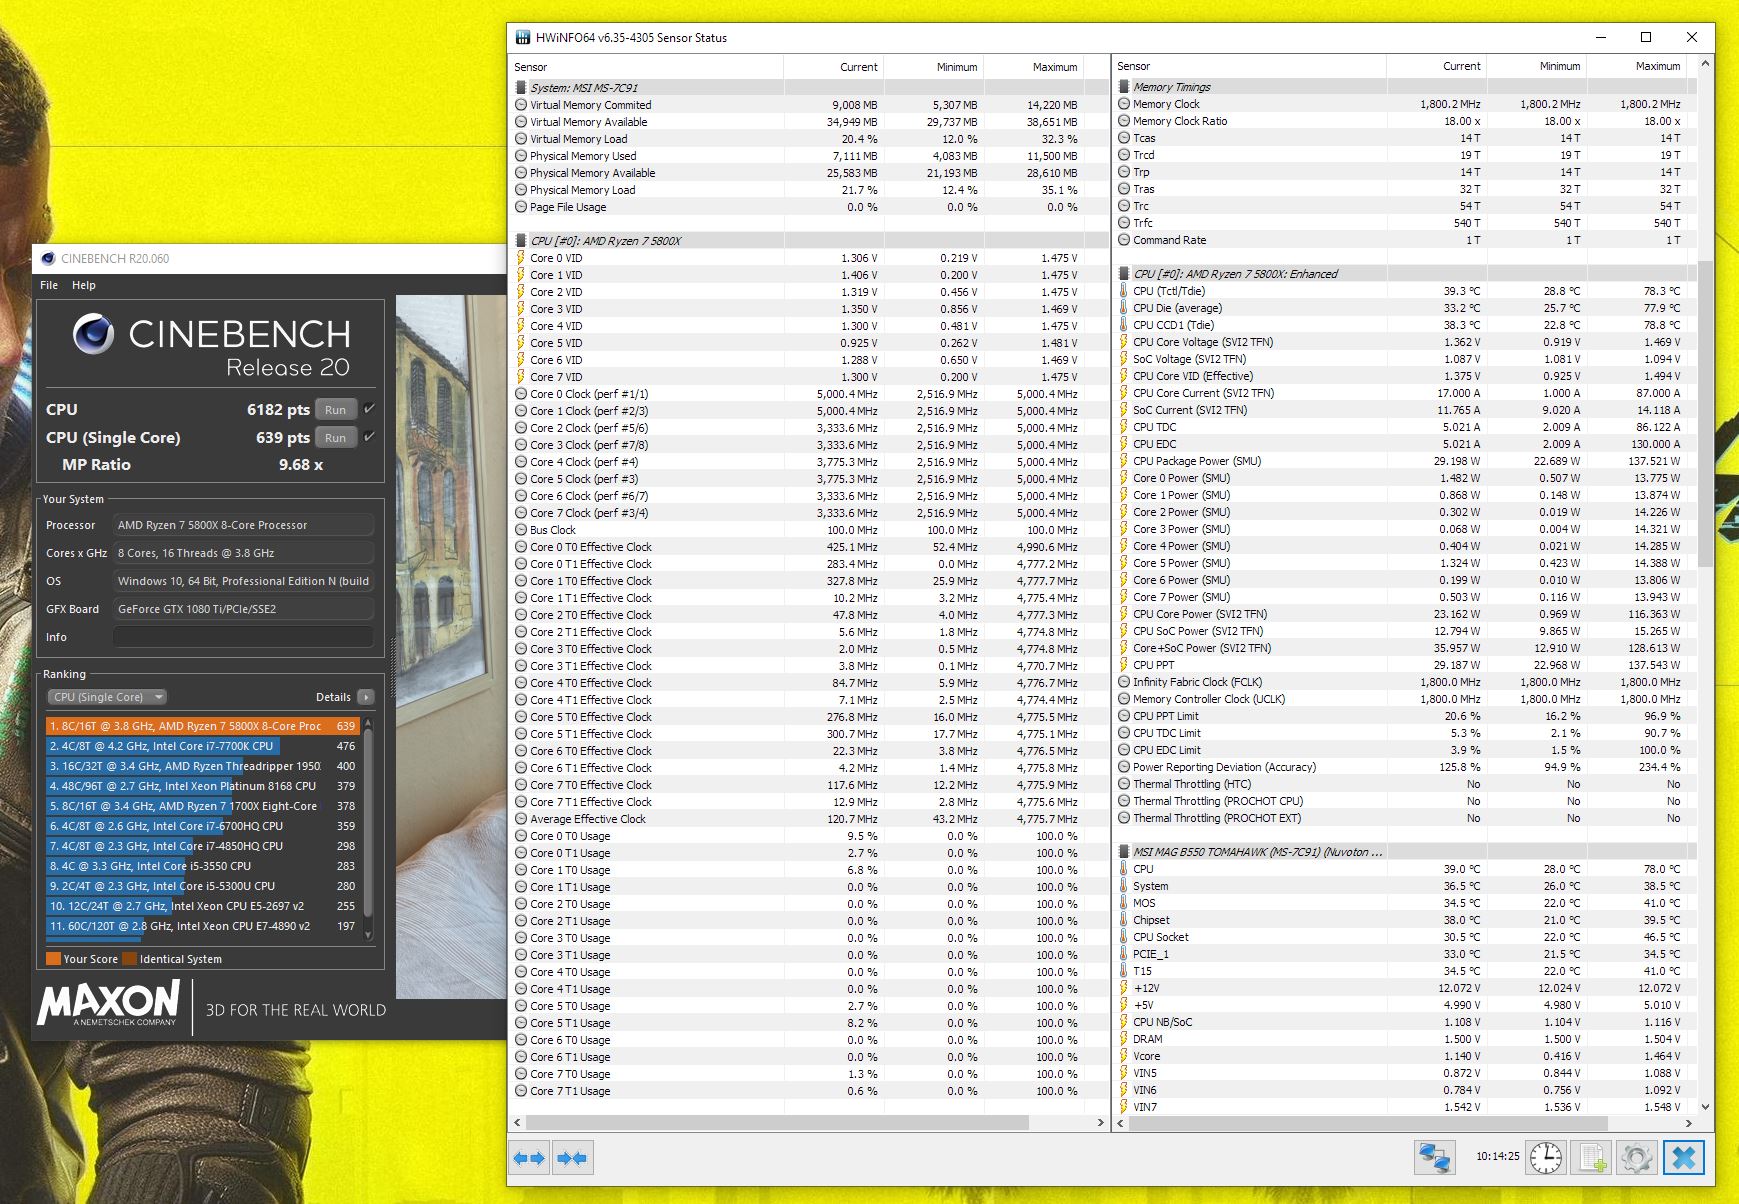The height and width of the screenshot is (1204, 1739).
Task: Select the AMD Ryzen 7 5800X ranking entry
Action: tap(202, 726)
